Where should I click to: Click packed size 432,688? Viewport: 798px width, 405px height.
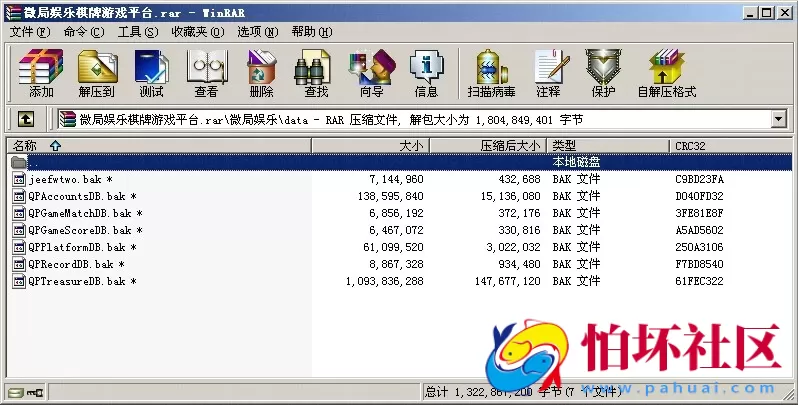(x=520, y=179)
